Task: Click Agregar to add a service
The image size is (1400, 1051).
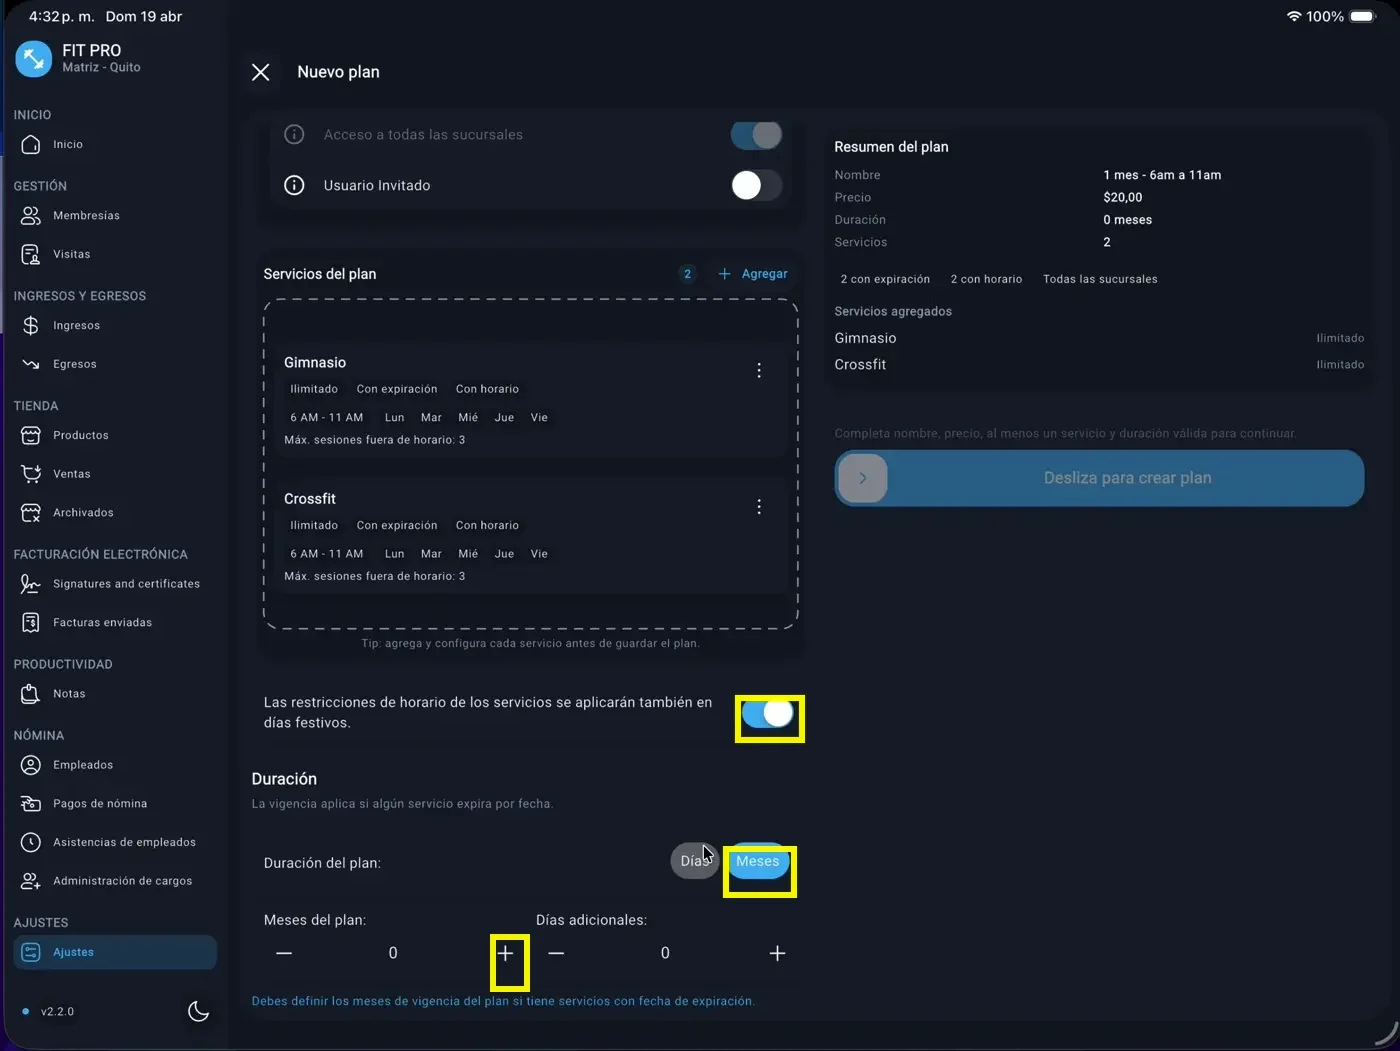Action: coord(753,274)
